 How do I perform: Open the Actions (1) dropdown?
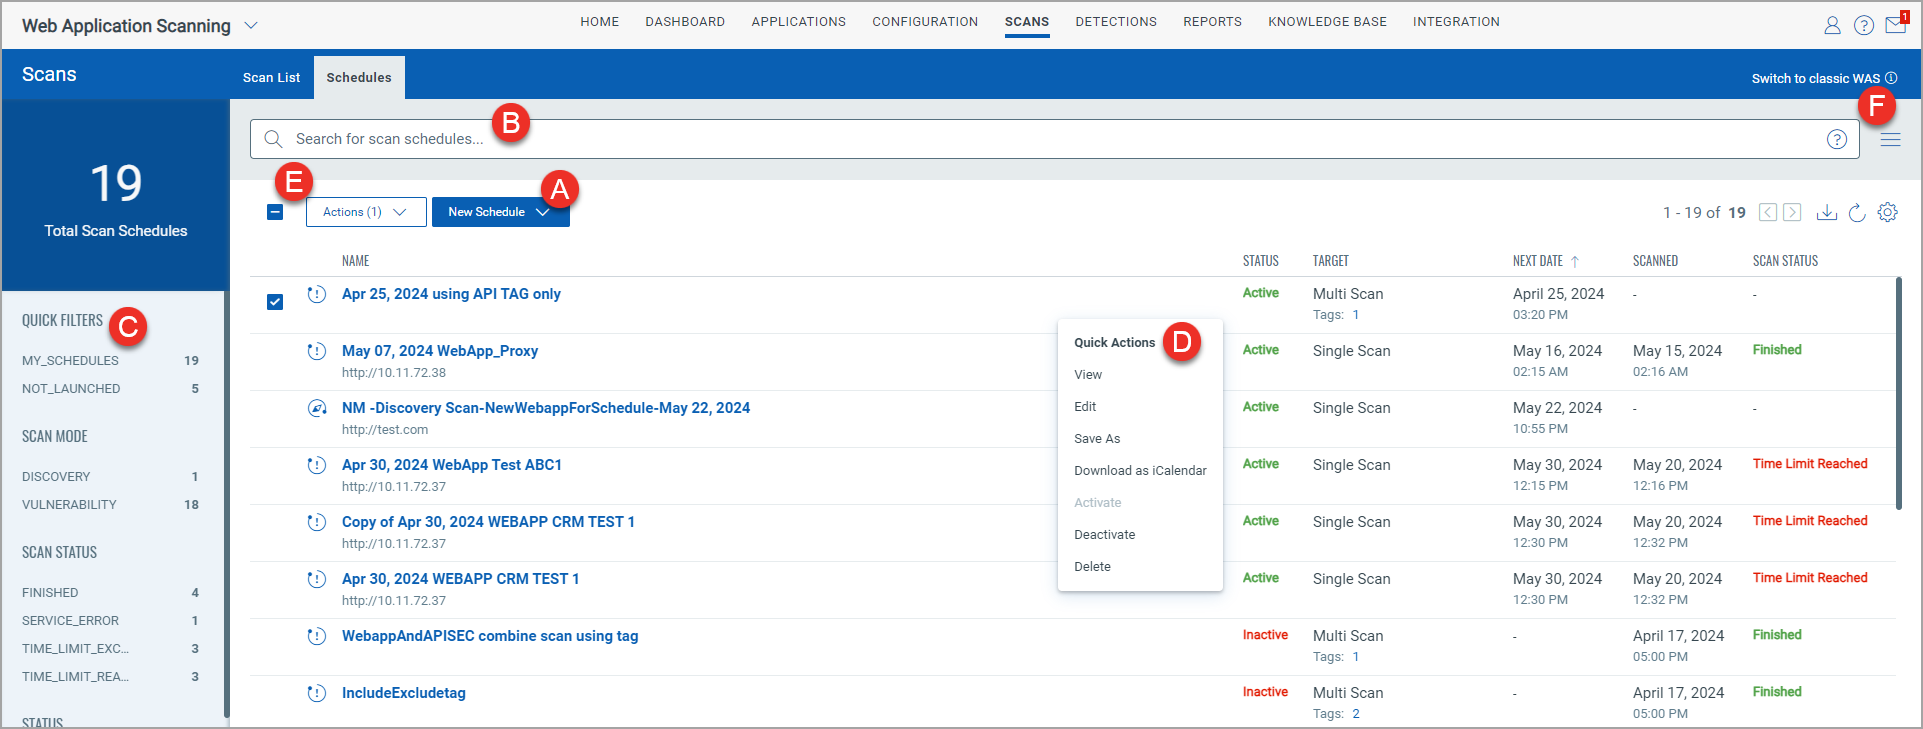pyautogui.click(x=366, y=212)
